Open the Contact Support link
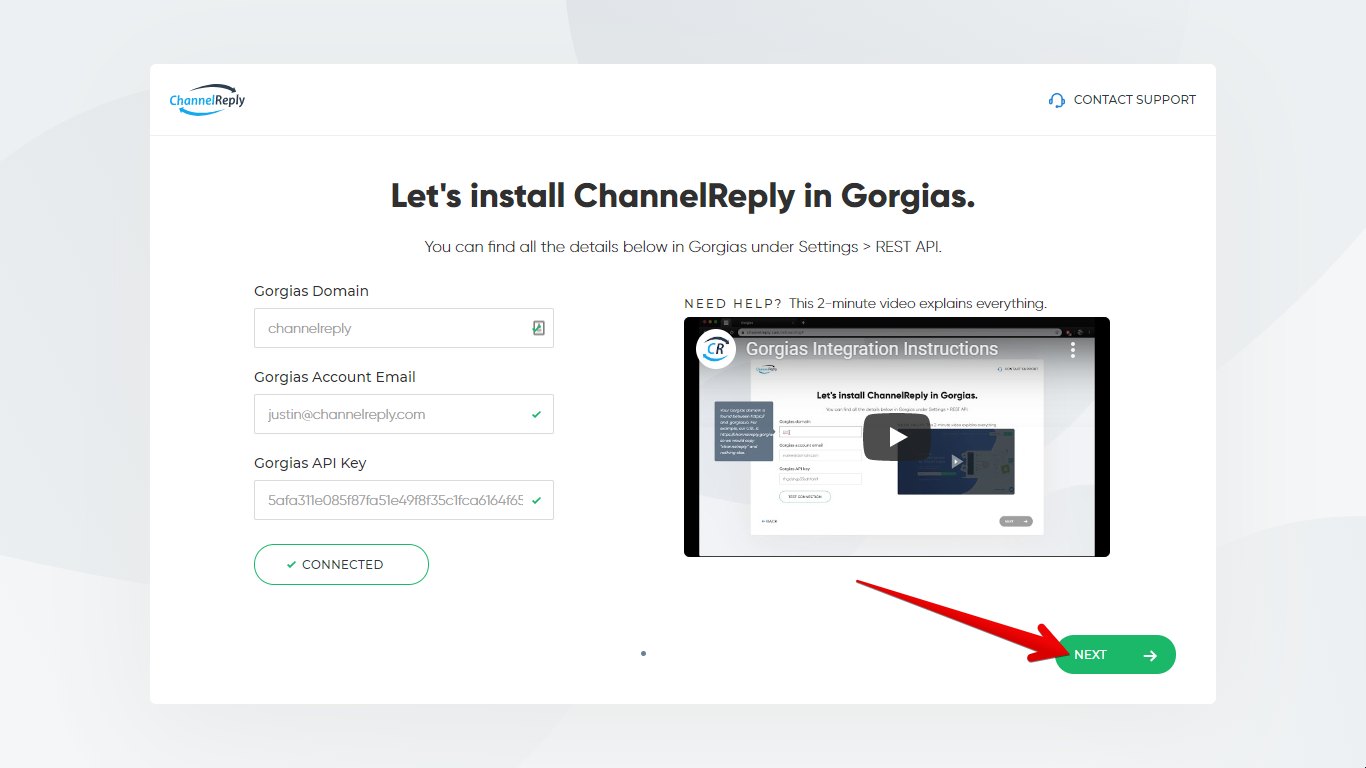The image size is (1366, 768). (1122, 100)
